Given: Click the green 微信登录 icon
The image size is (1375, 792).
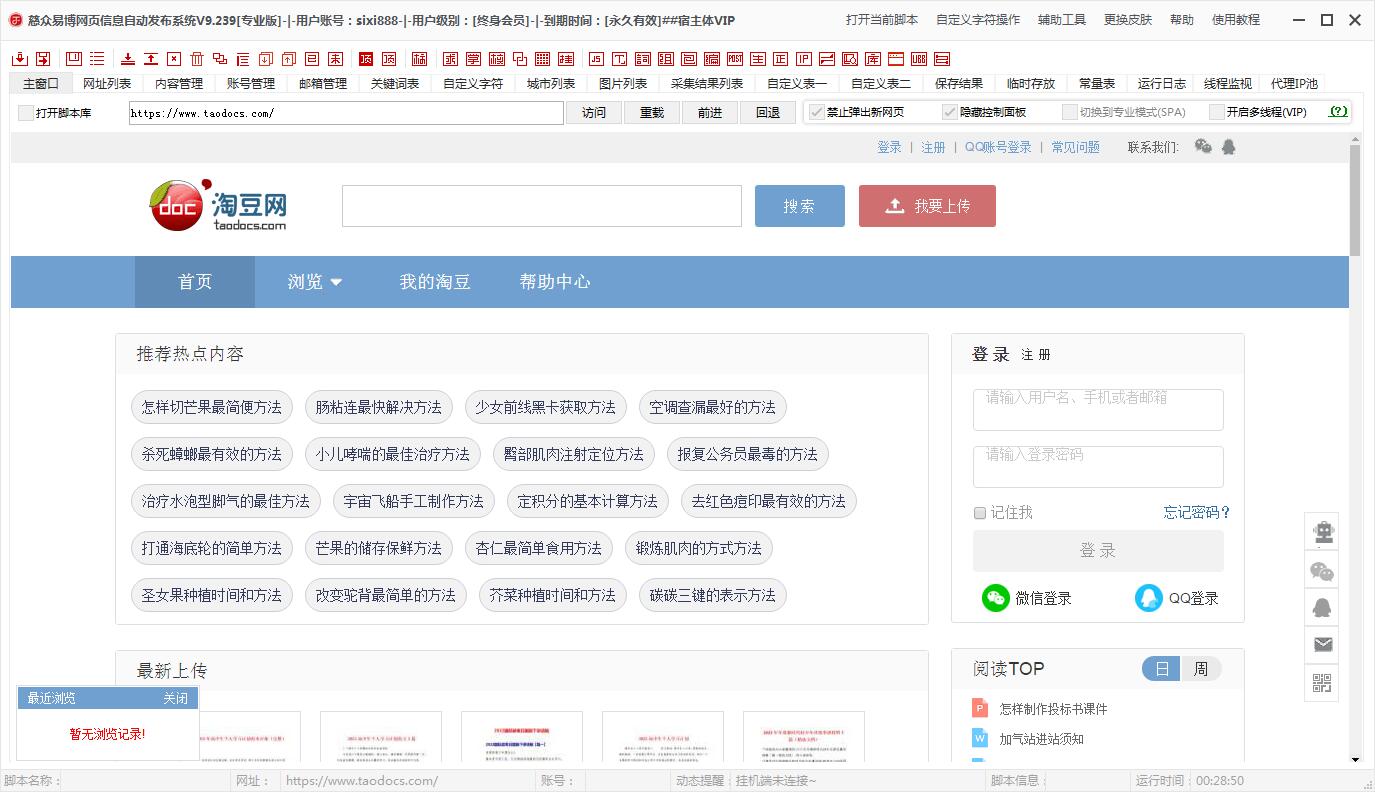Looking at the screenshot, I should point(996,598).
